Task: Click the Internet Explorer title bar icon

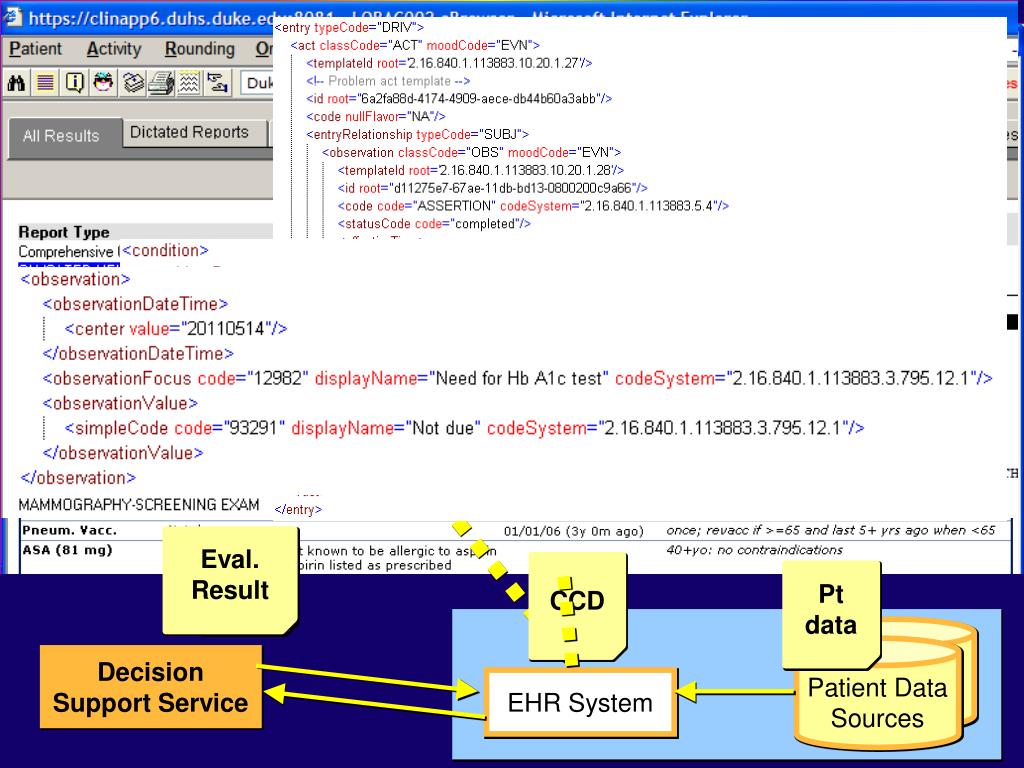Action: (x=13, y=18)
